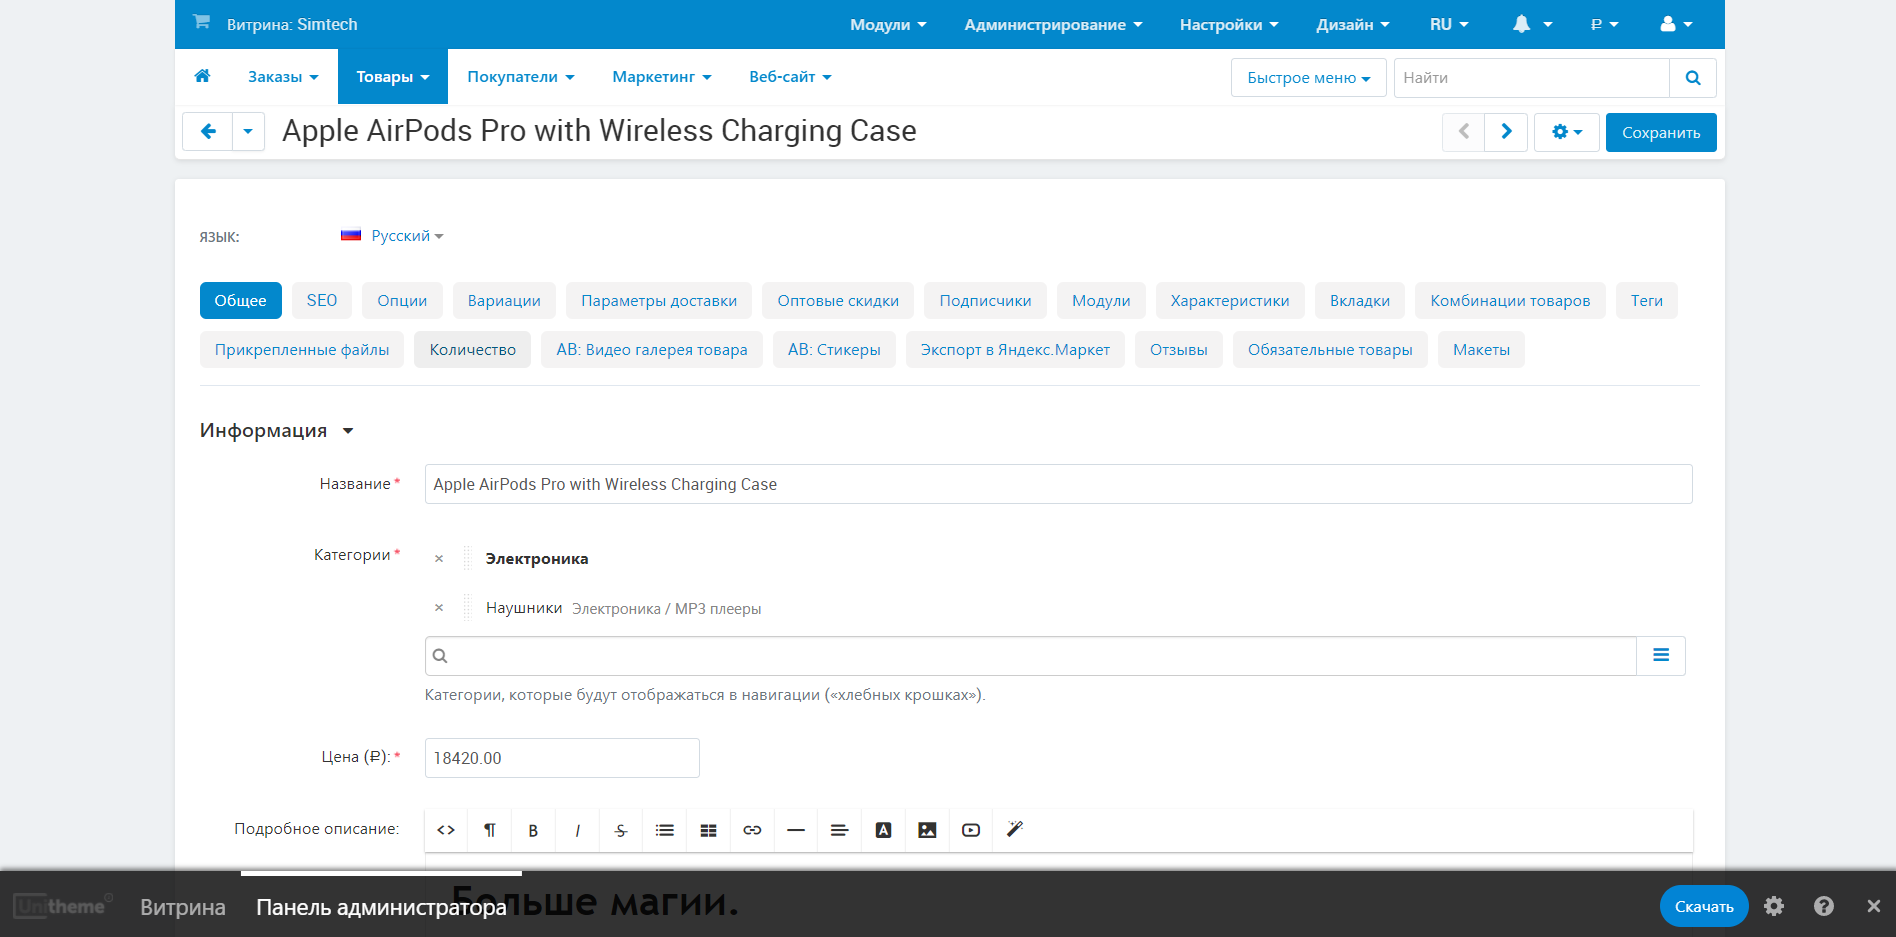
Task: Click the storefront cart icon
Action: click(201, 22)
